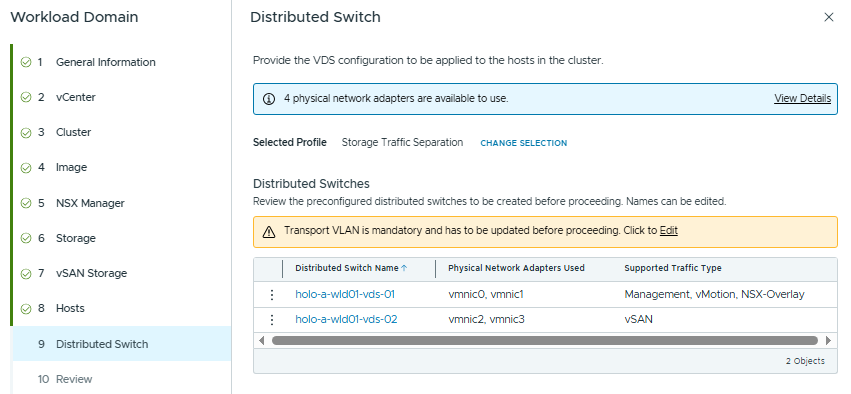Click the warning triangle icon
Screen dimensions: 851x394
(269, 232)
